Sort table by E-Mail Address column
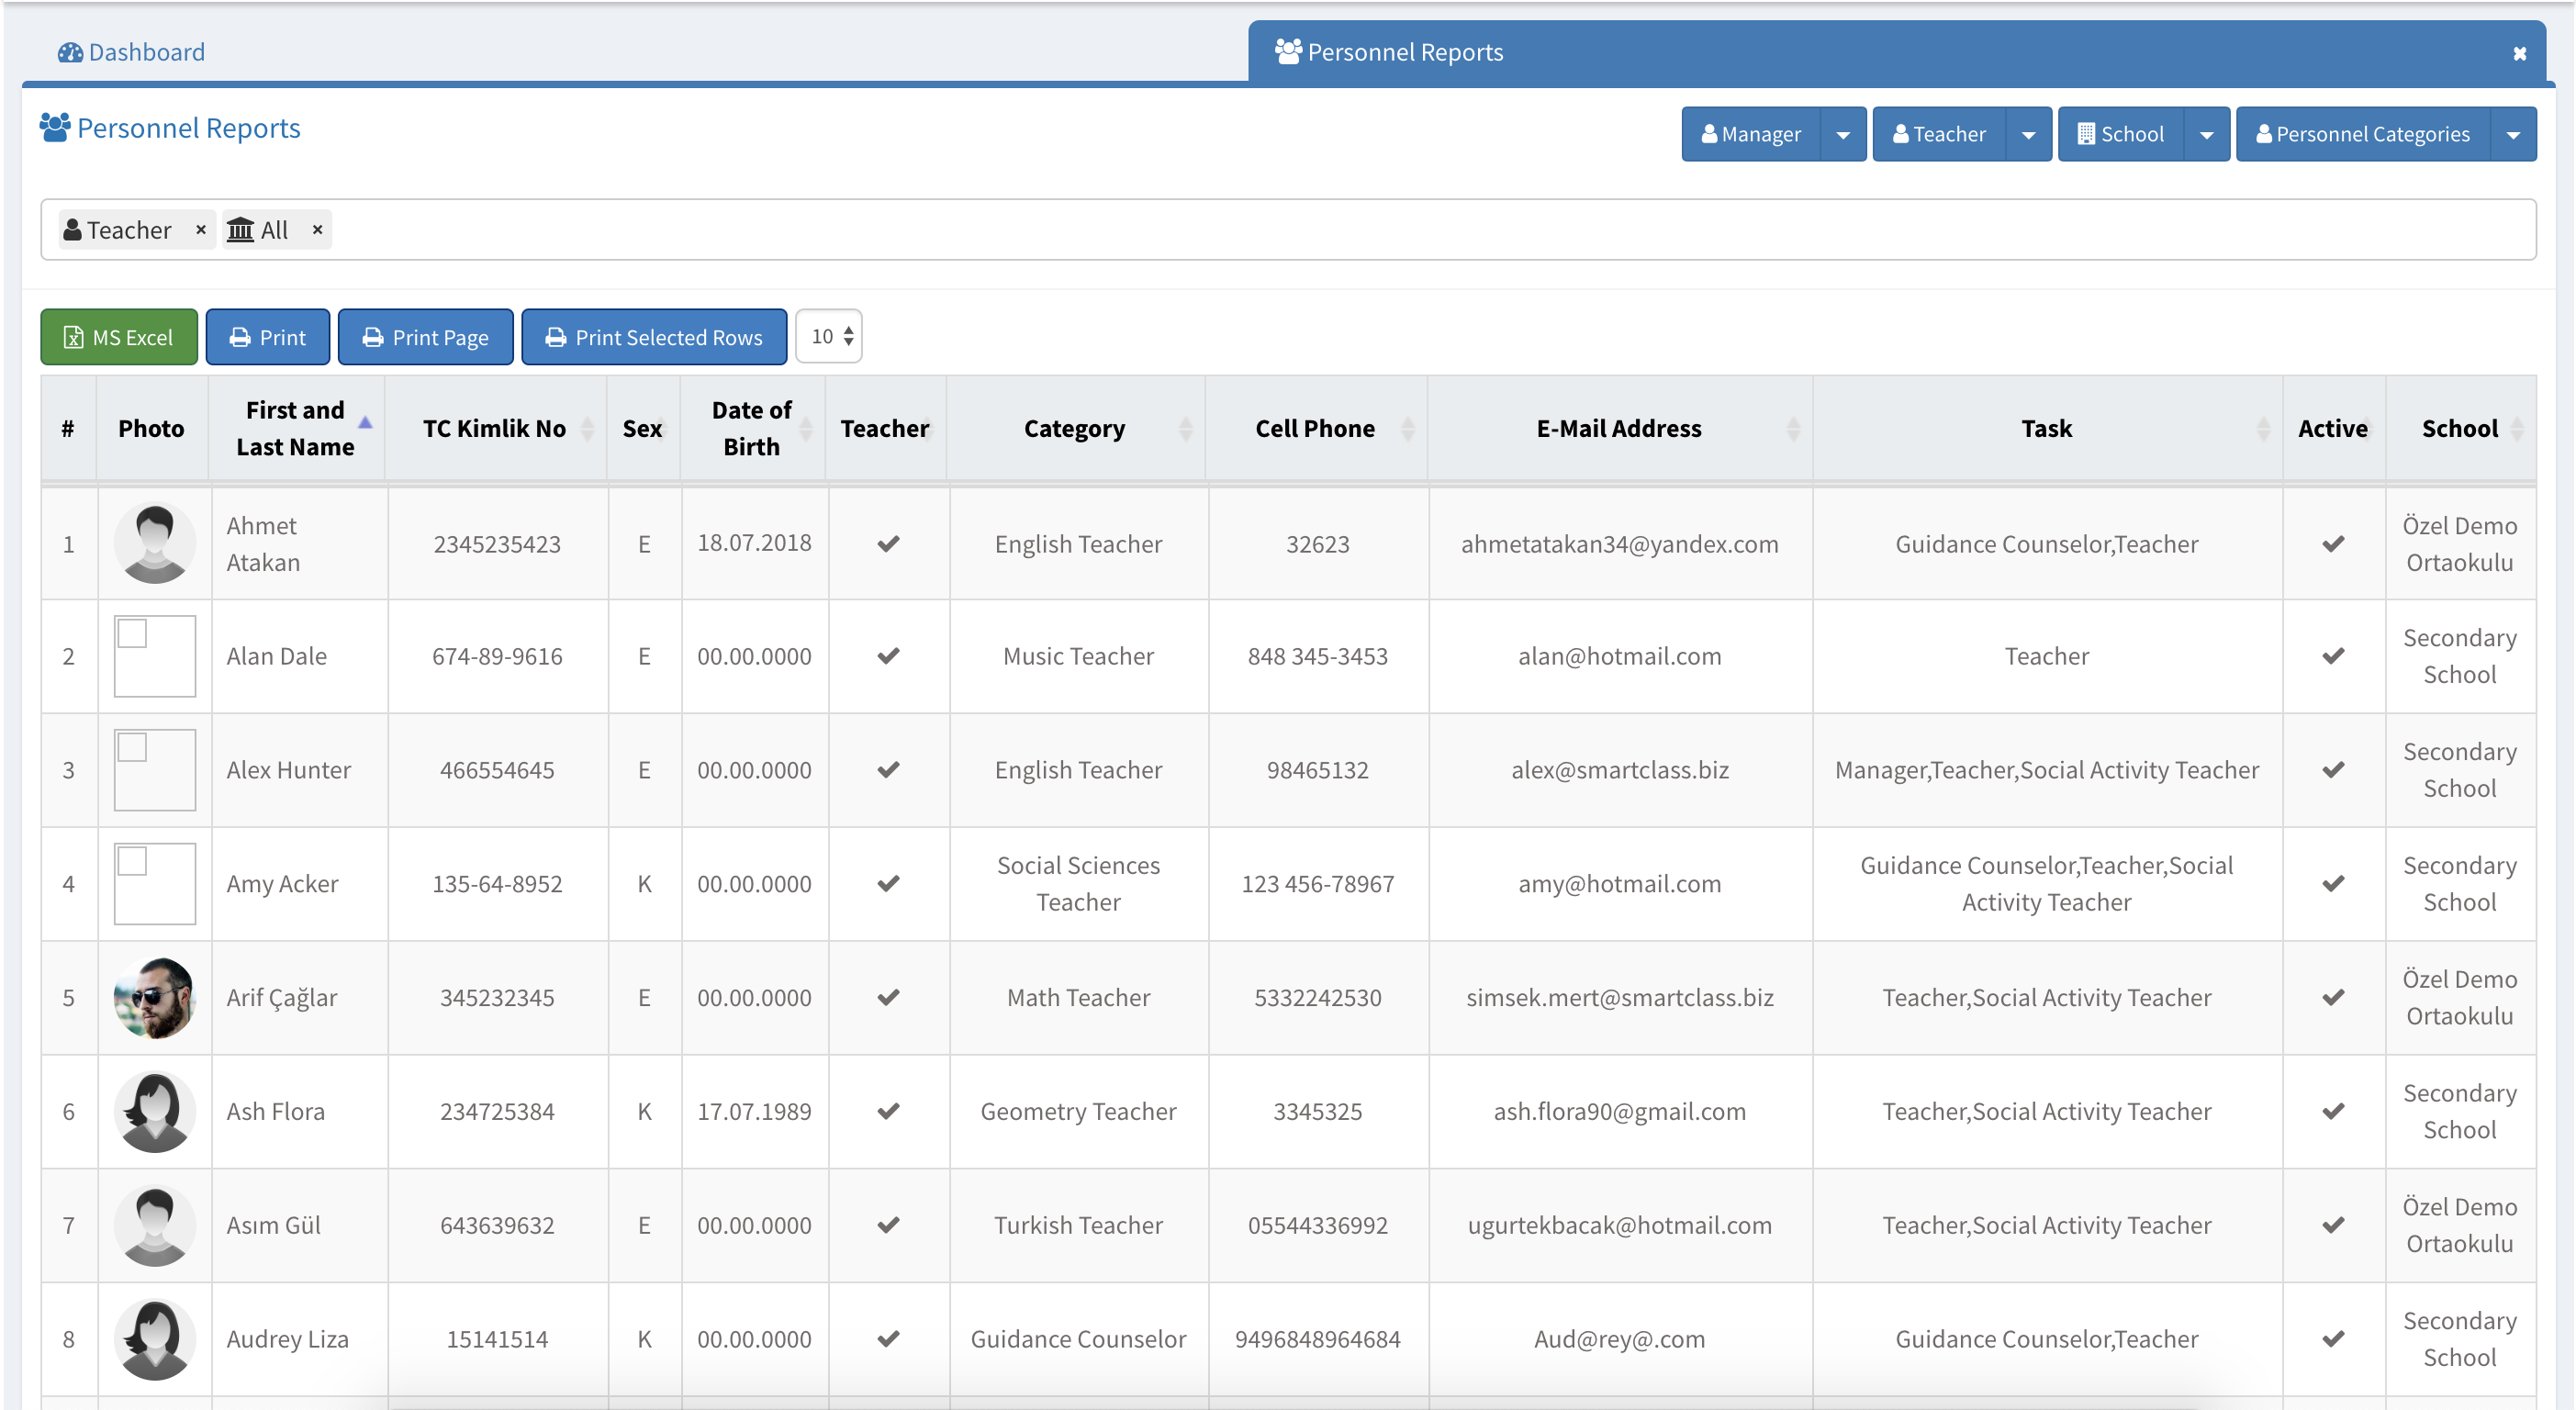The image size is (2576, 1410). (1619, 429)
